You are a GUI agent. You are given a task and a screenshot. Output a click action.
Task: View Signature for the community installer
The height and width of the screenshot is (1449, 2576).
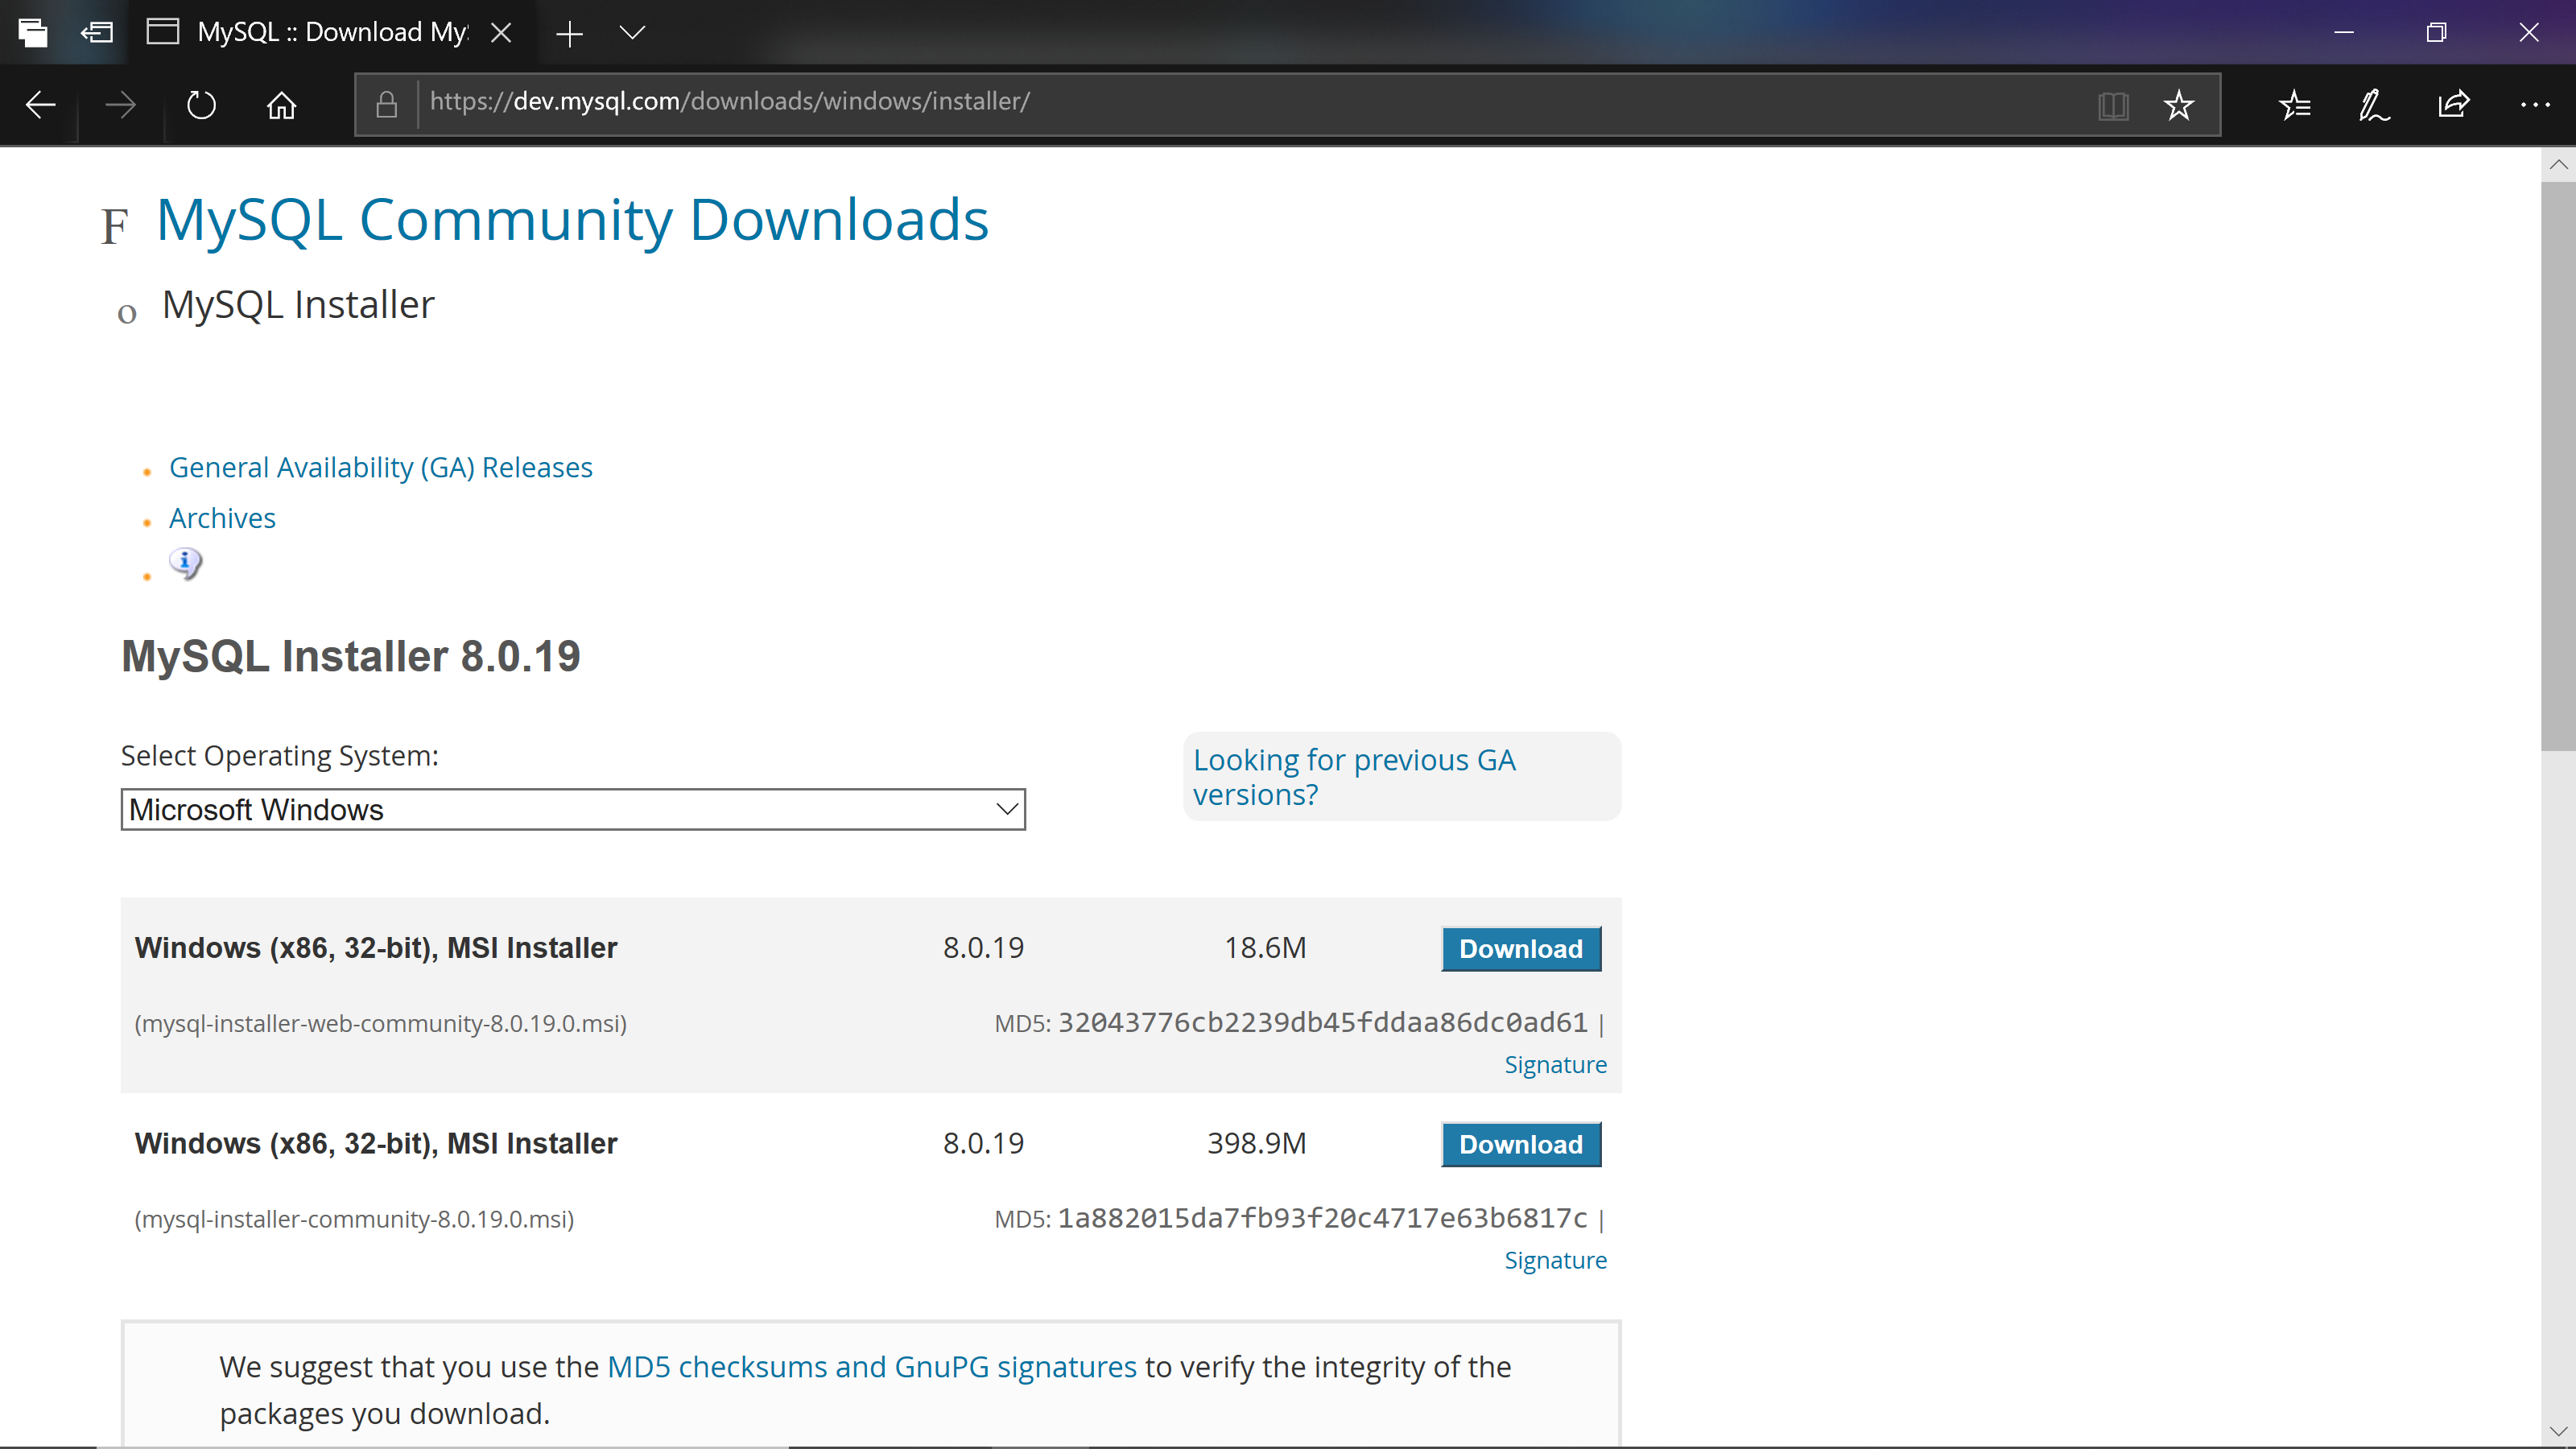click(1555, 1259)
